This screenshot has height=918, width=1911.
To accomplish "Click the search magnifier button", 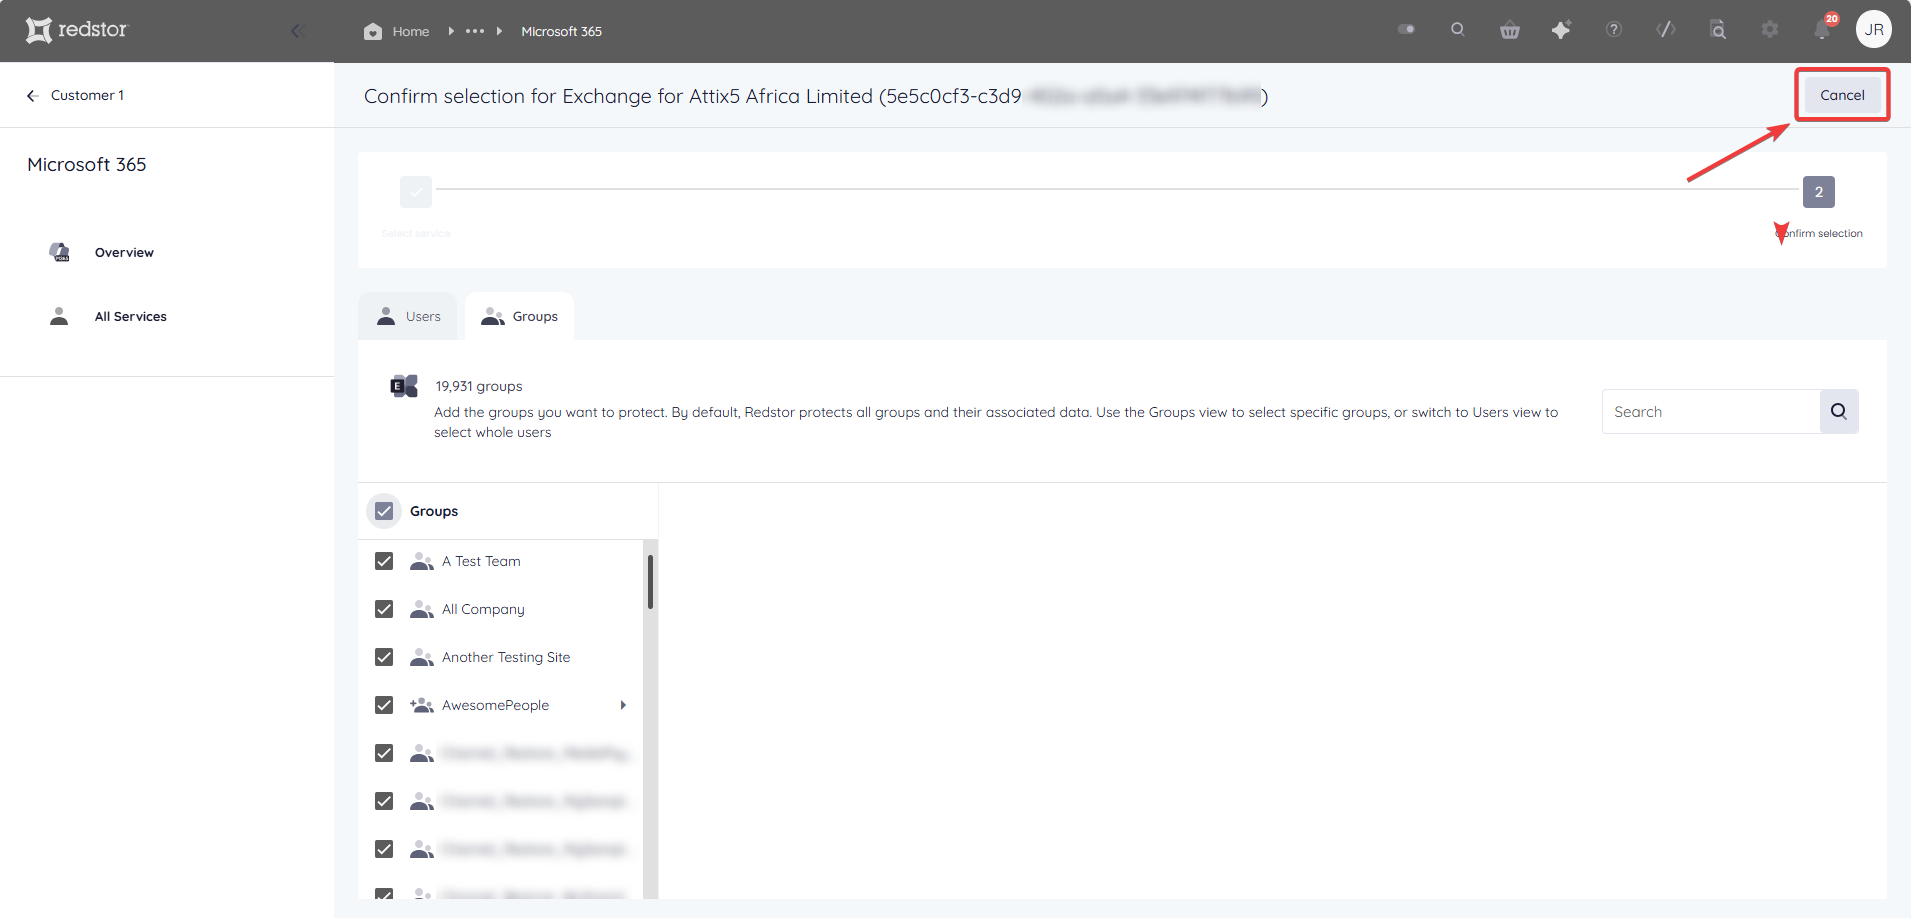I will (1839, 411).
